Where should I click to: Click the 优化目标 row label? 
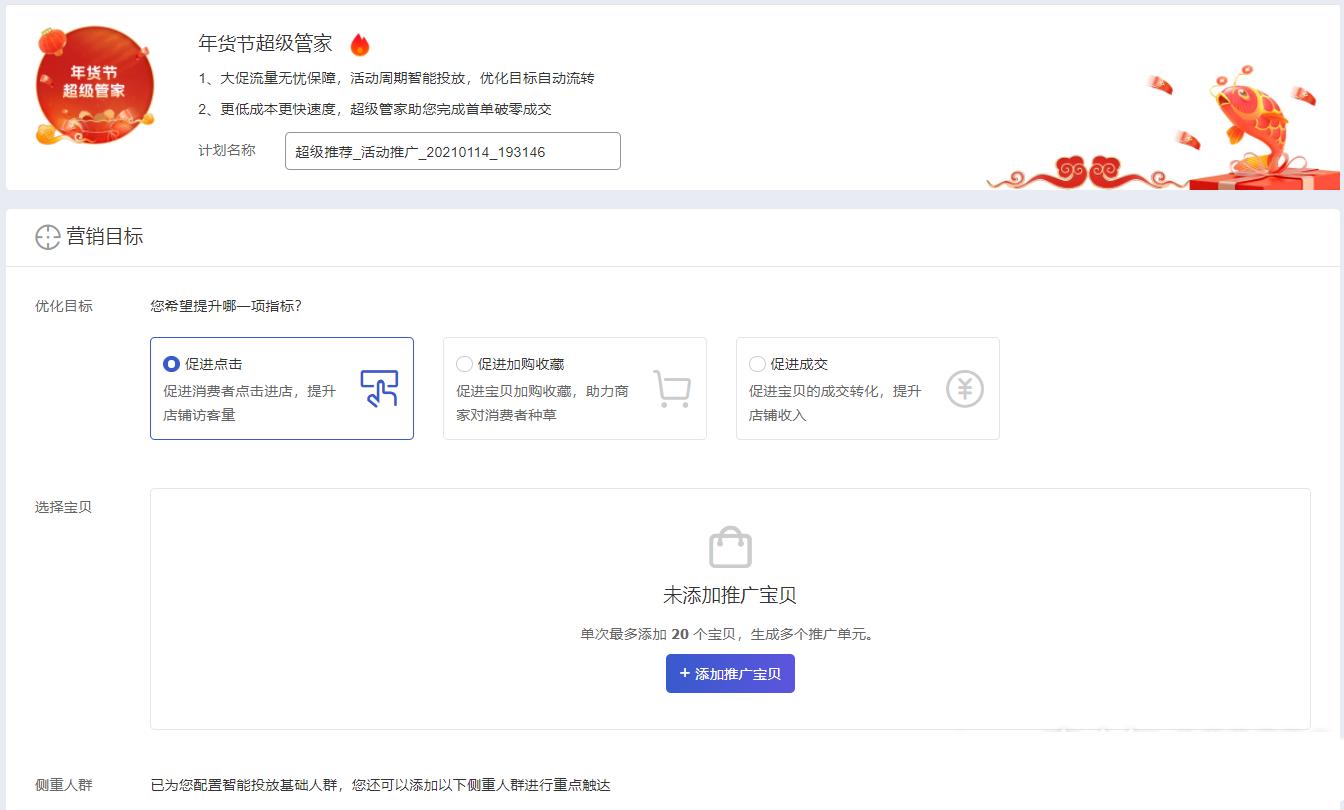[x=62, y=307]
